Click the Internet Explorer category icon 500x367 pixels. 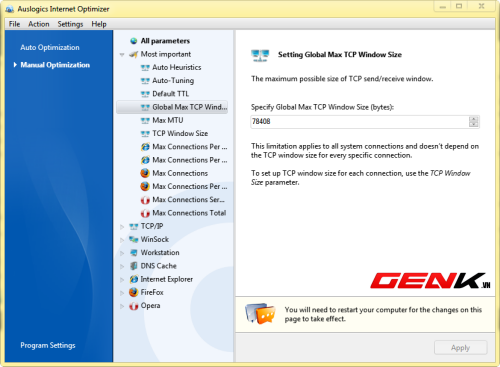[x=134, y=279]
